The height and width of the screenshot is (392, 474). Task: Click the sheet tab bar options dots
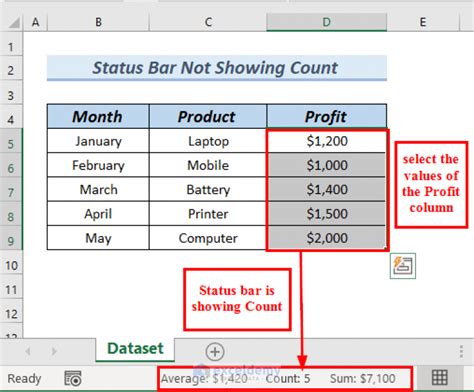click(x=461, y=351)
